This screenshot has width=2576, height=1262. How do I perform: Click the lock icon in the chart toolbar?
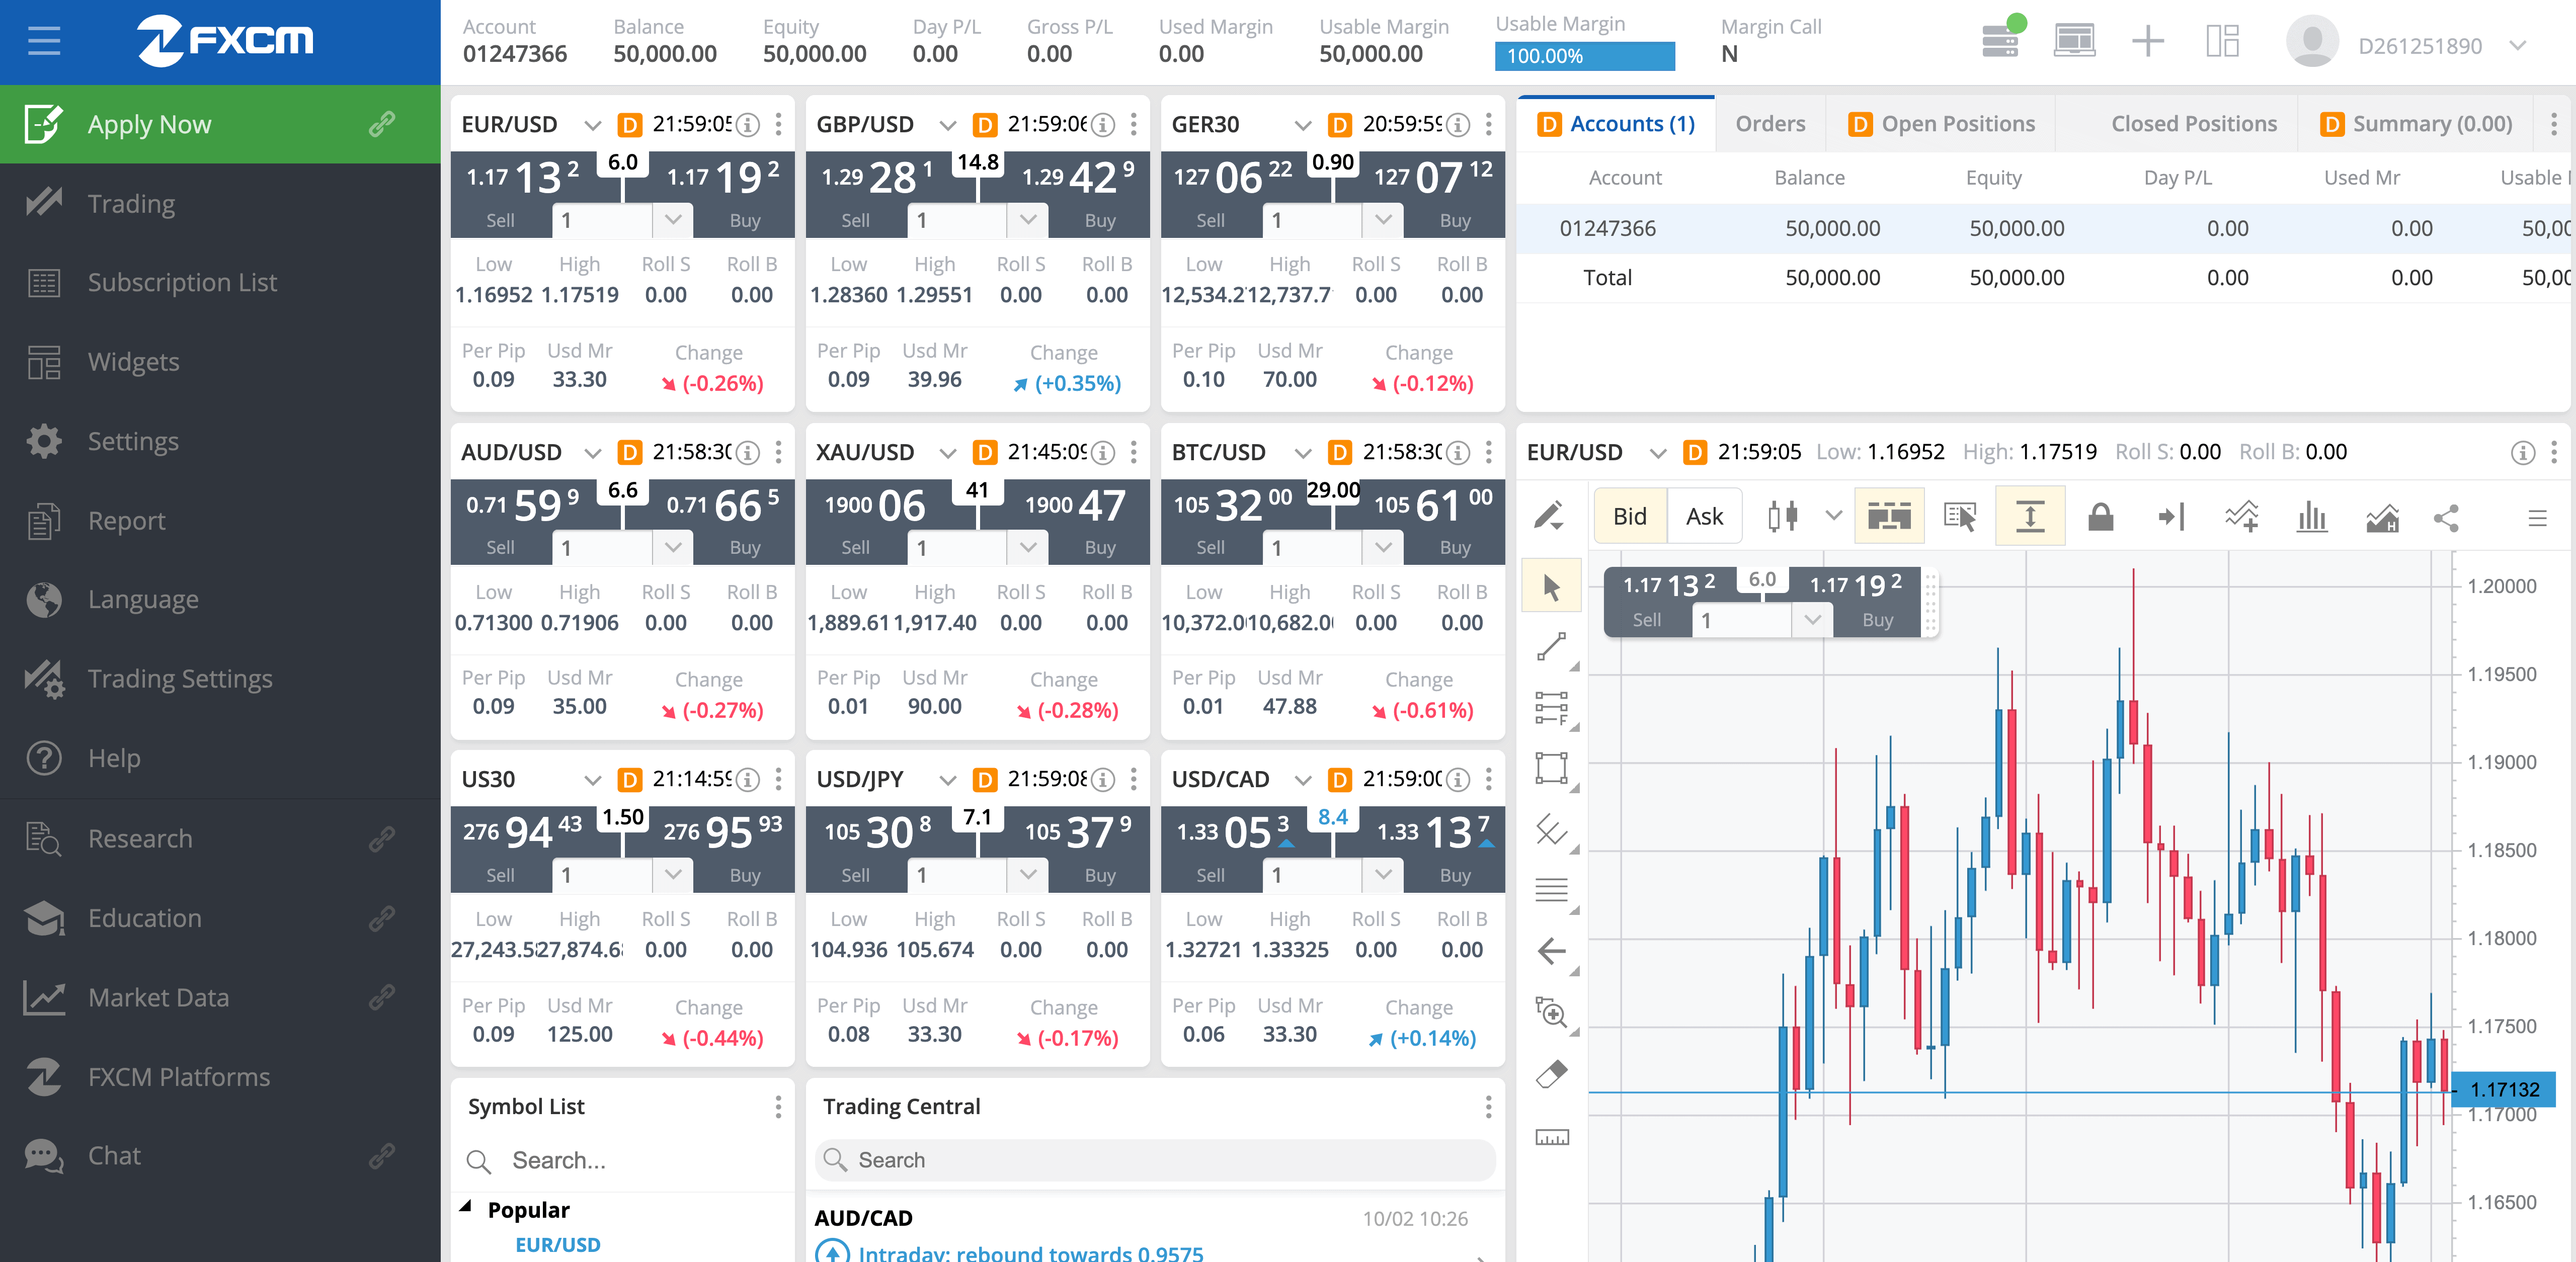click(2100, 516)
